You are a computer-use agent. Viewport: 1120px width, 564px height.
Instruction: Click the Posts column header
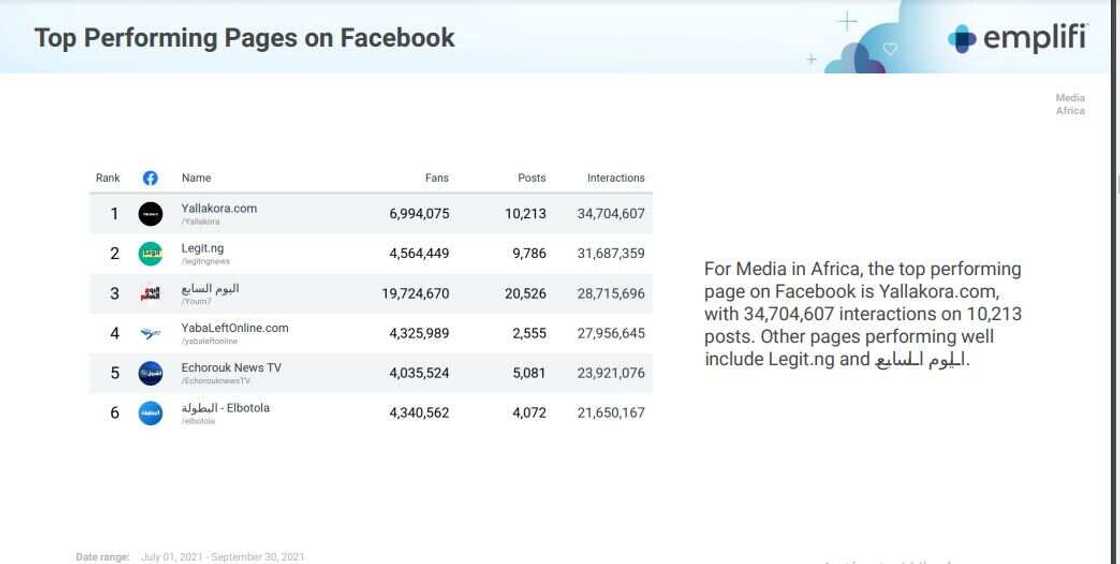[531, 178]
